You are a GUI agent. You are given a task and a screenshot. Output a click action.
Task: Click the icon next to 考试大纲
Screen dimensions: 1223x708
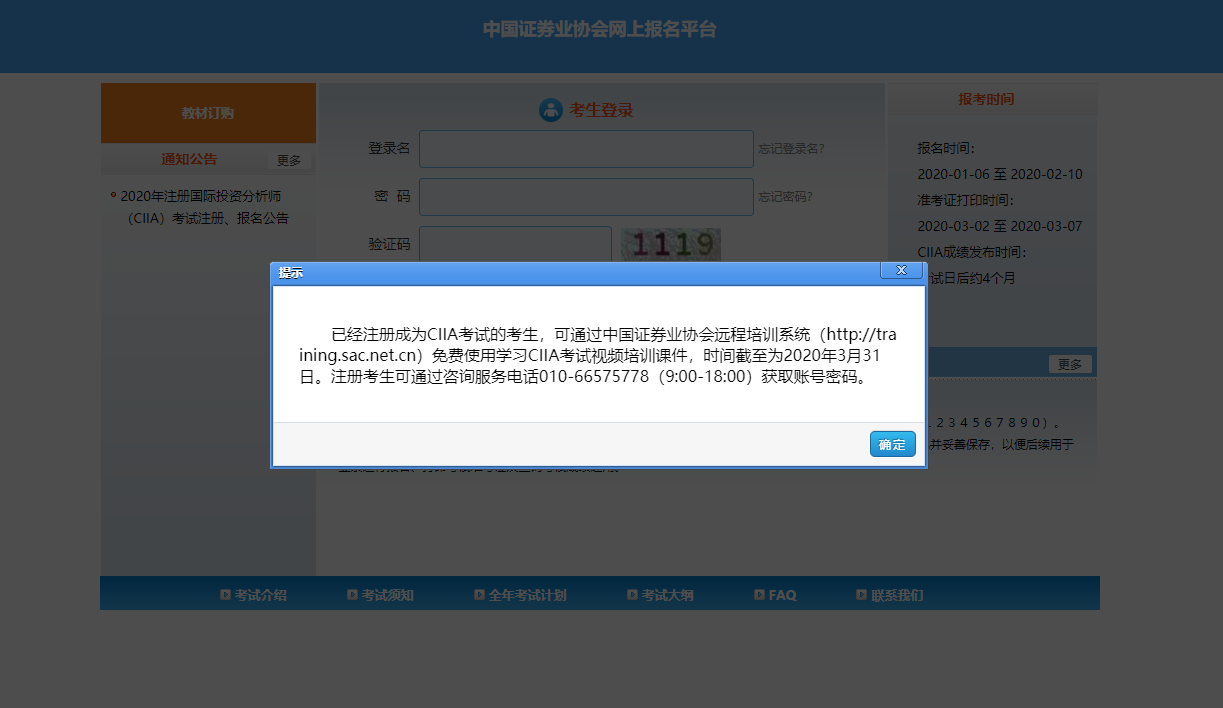point(630,593)
